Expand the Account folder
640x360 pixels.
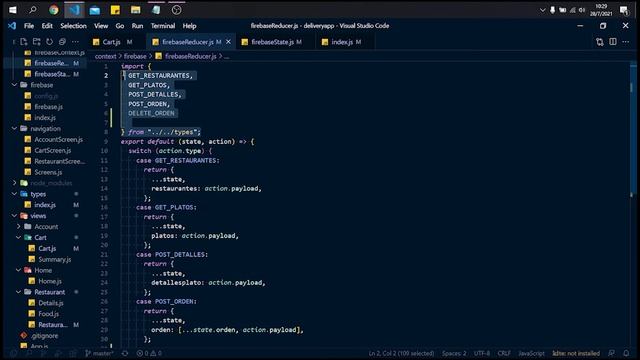[x=45, y=227]
